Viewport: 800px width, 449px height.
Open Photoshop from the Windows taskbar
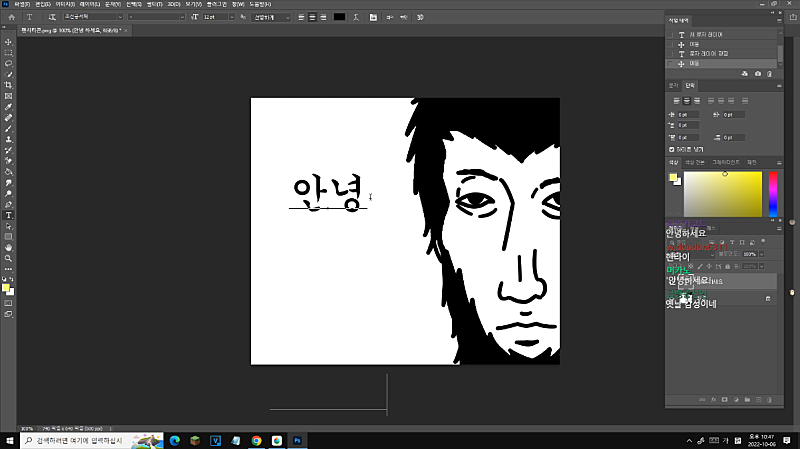[x=297, y=440]
